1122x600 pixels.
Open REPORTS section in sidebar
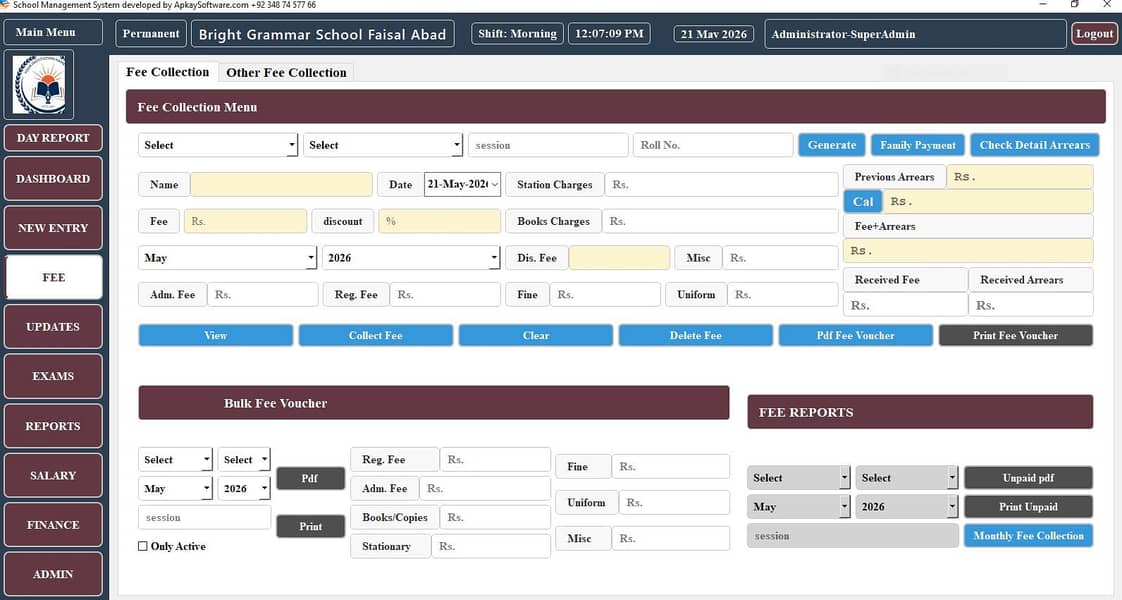point(53,426)
